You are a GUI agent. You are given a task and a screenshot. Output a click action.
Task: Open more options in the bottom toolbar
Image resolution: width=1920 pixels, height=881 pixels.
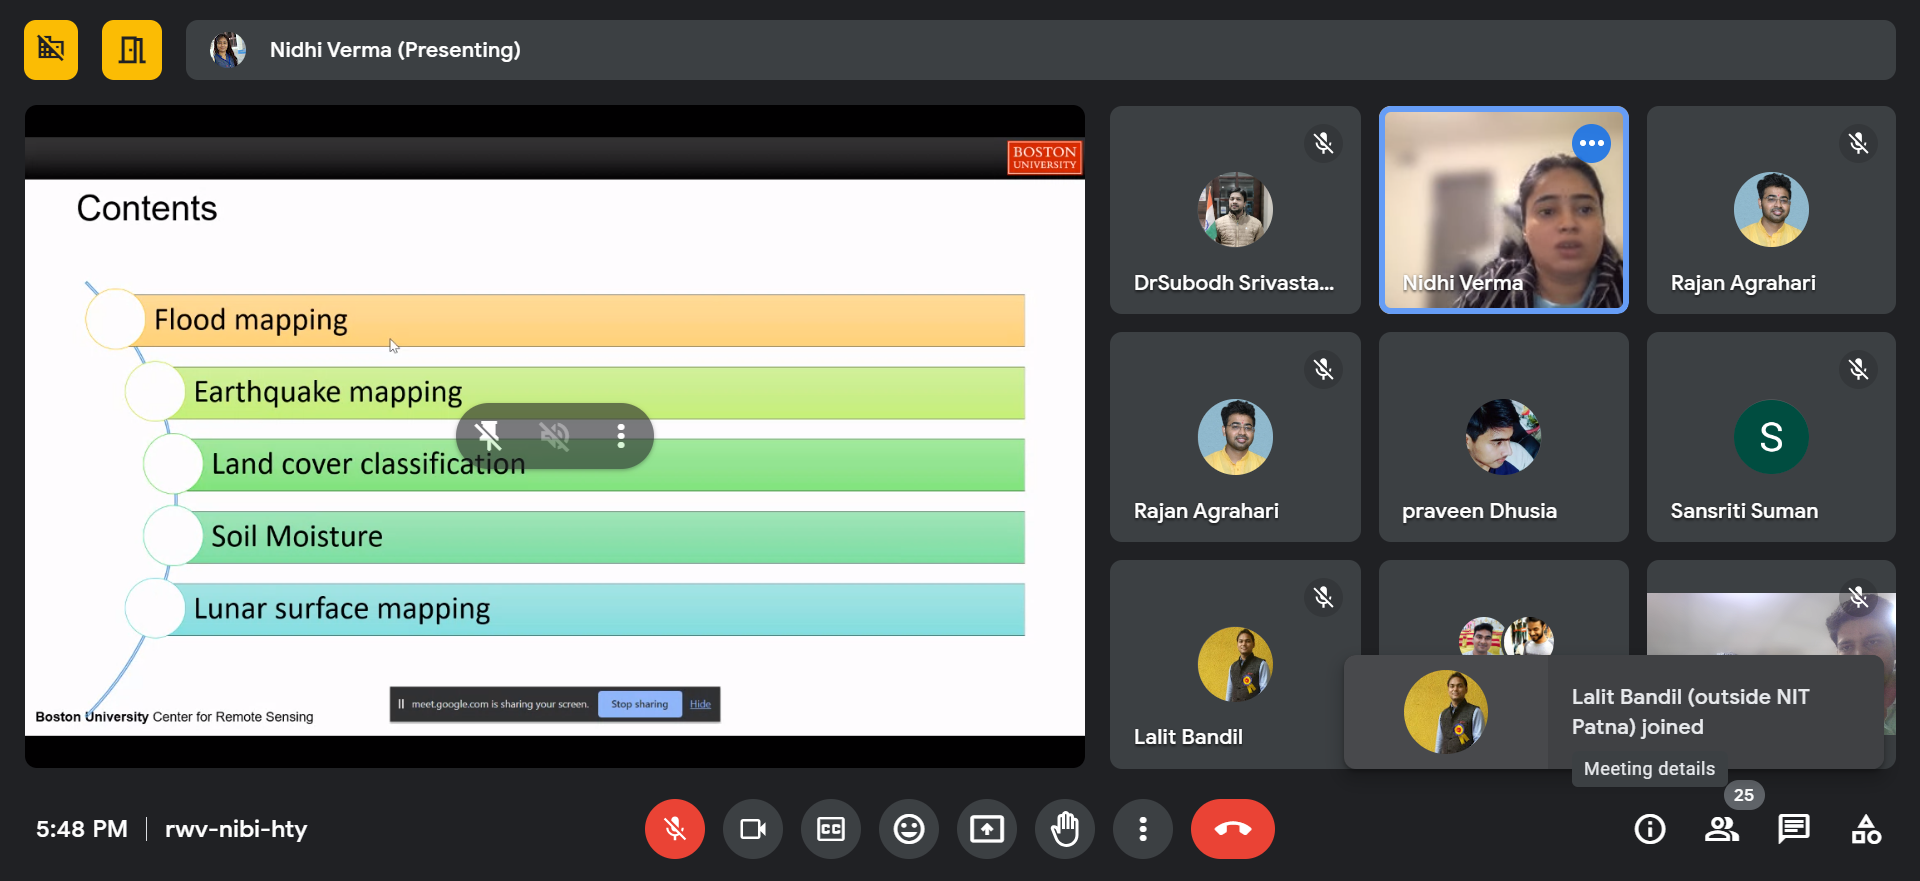1142,829
